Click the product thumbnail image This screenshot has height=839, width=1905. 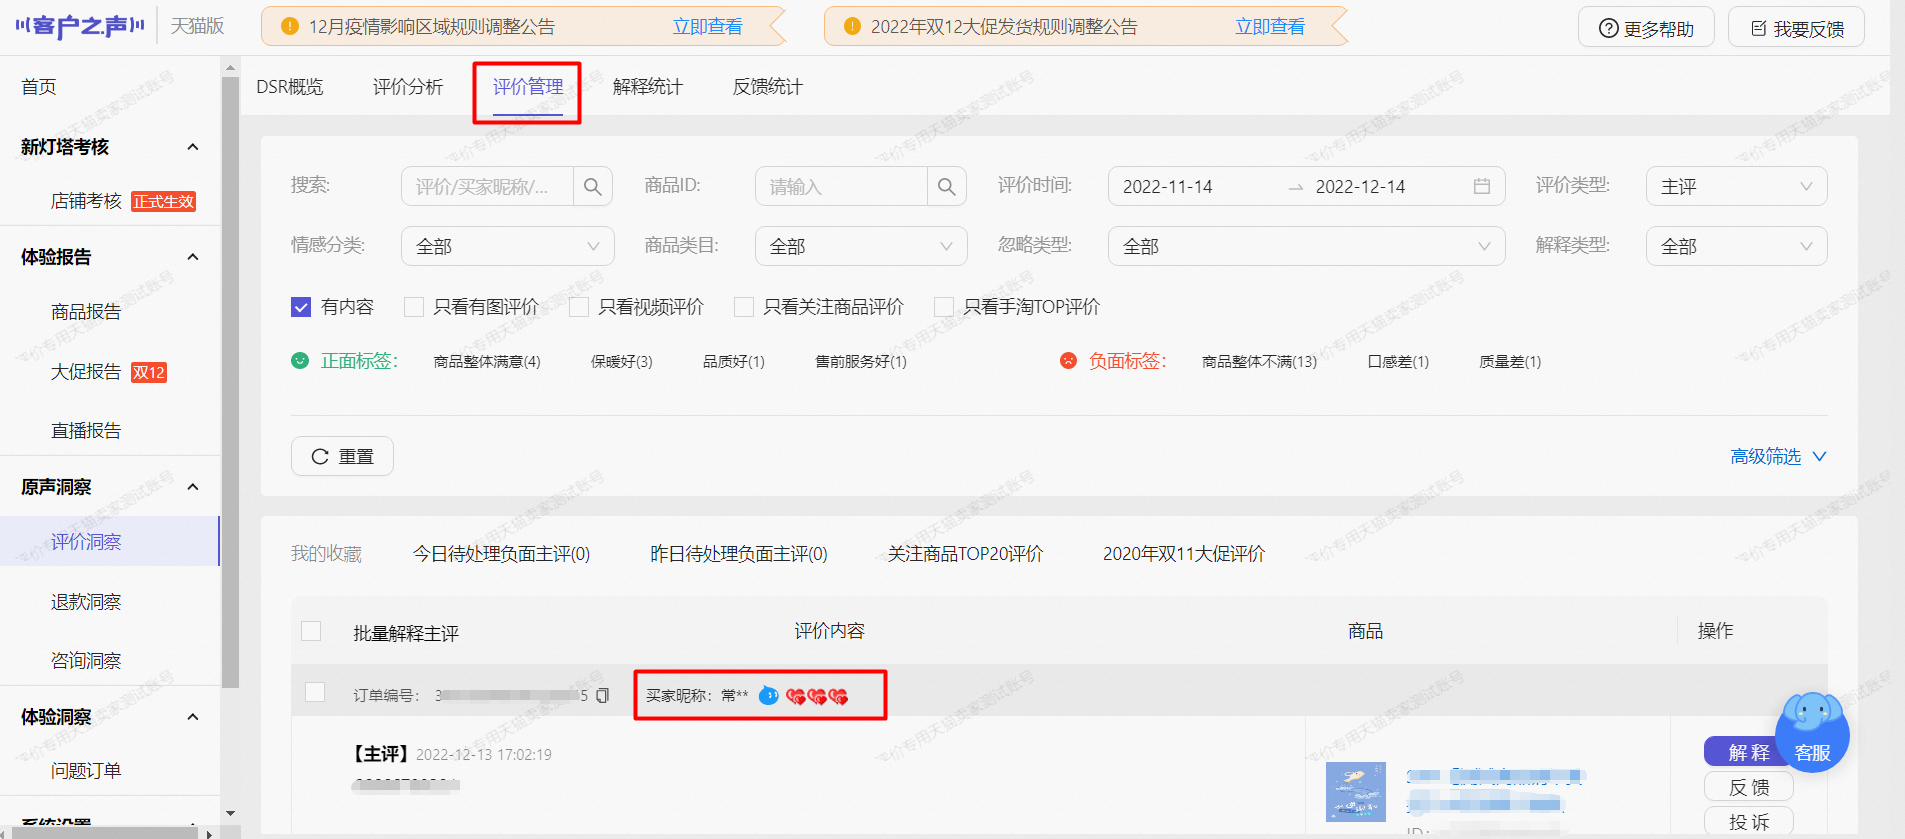coord(1356,792)
